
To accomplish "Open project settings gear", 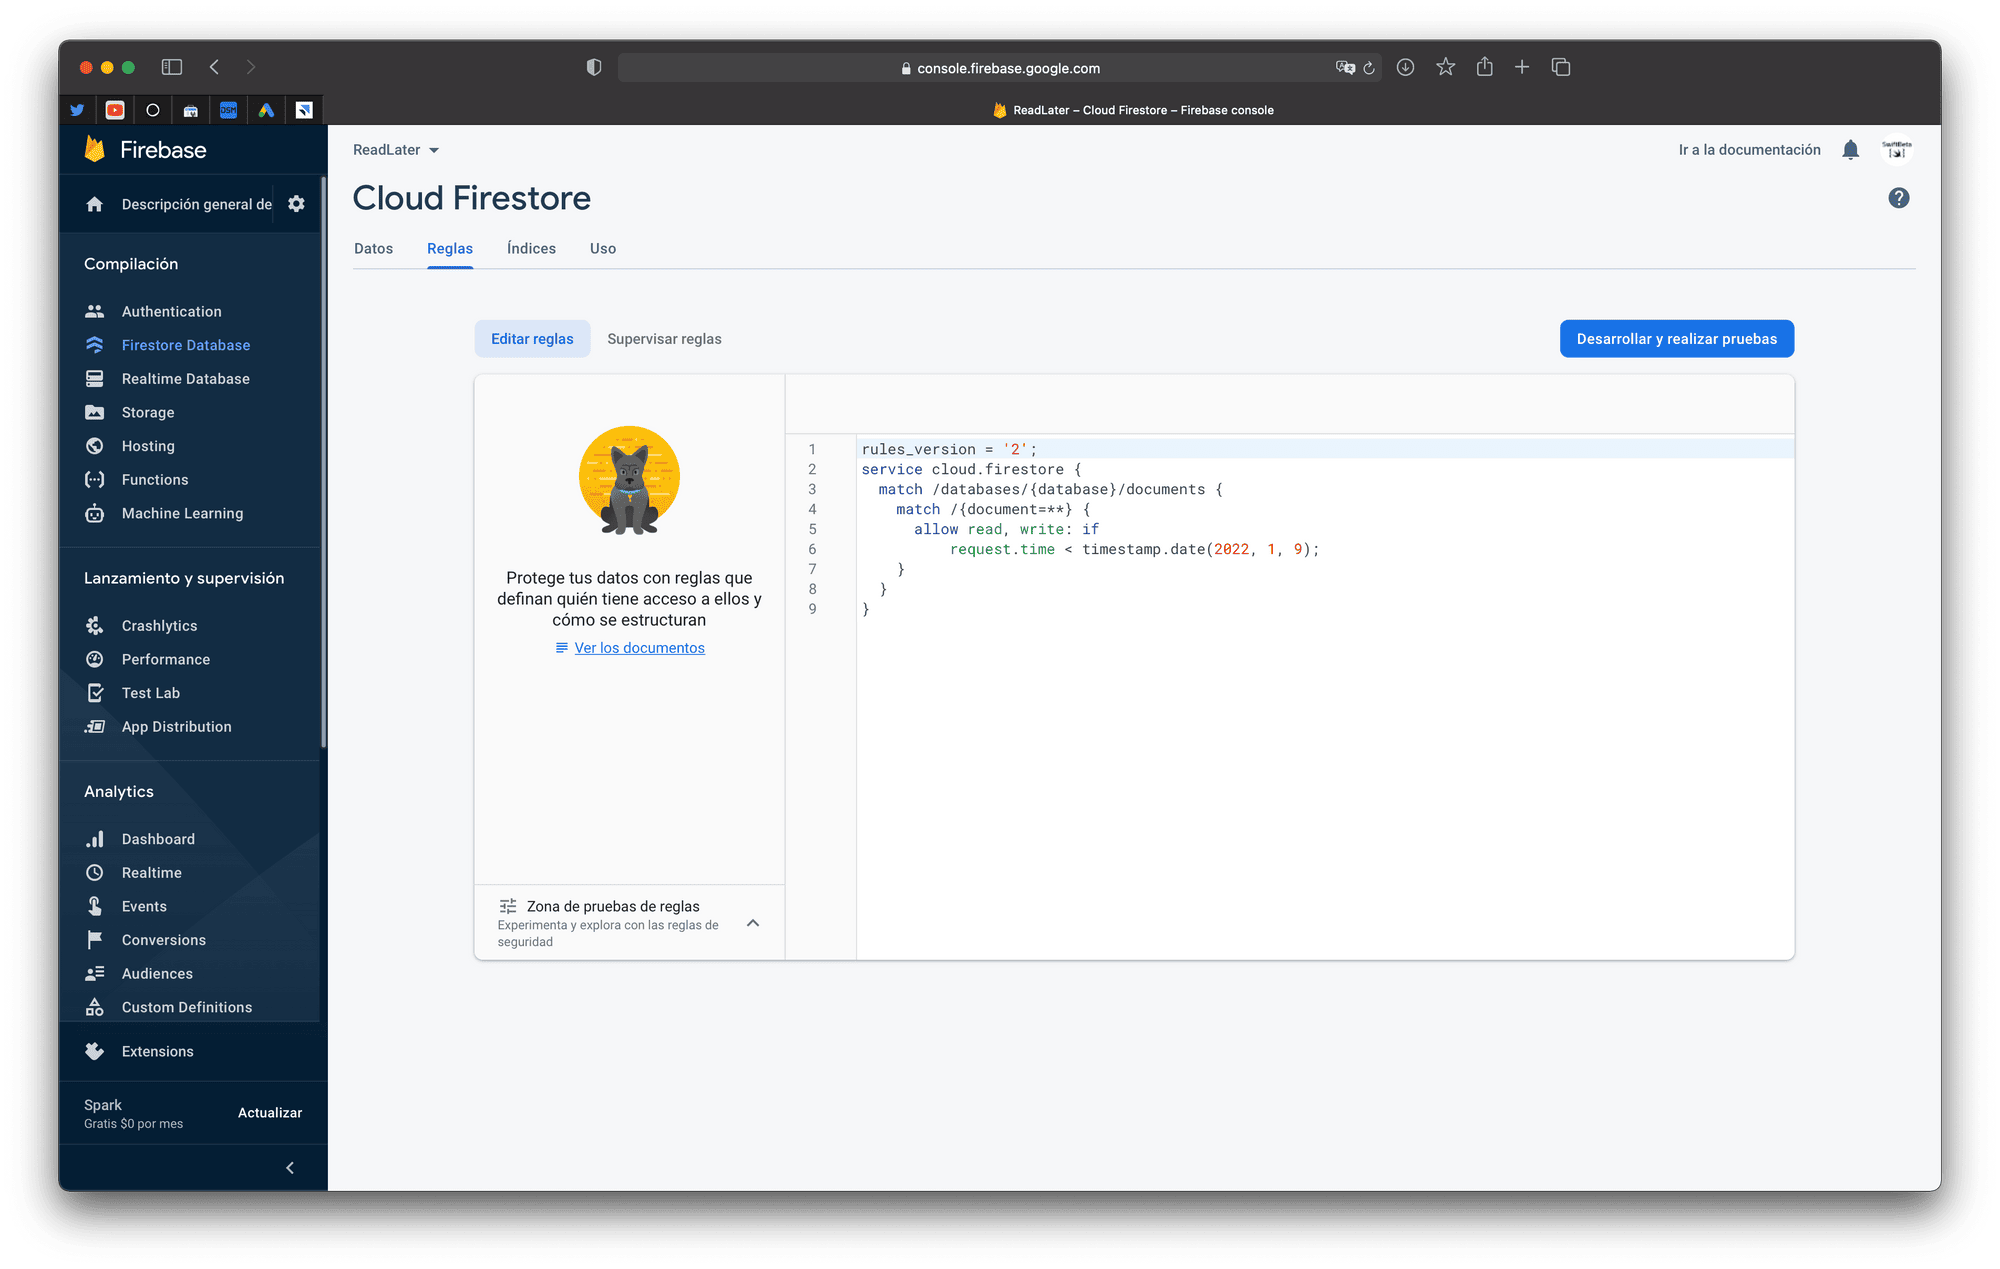I will 296,204.
